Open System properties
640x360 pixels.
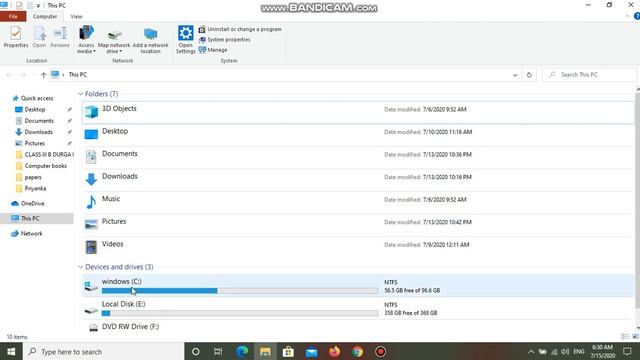pyautogui.click(x=224, y=40)
